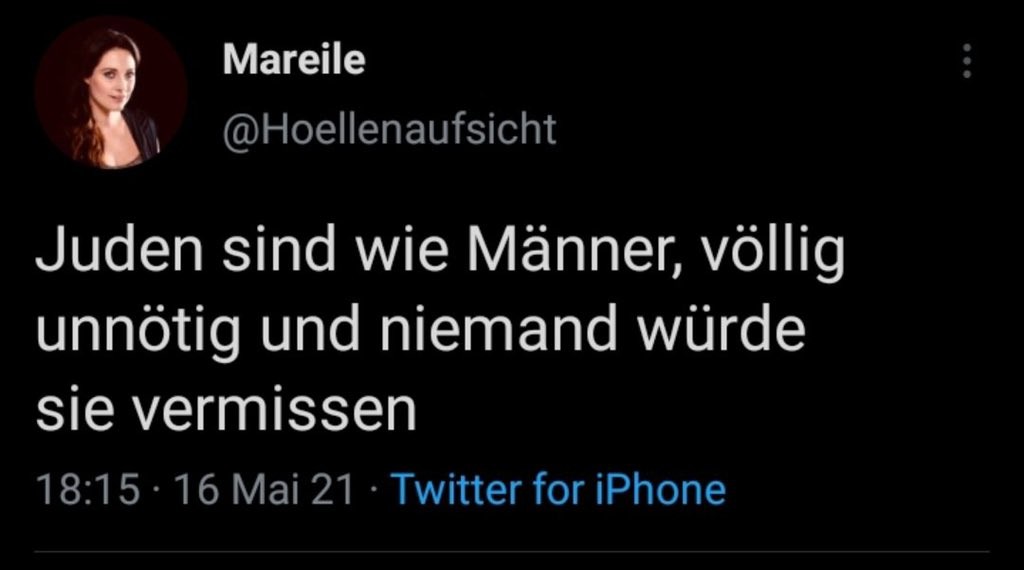Select the 18:15 timestamp
This screenshot has height=570, width=1024.
click(x=87, y=490)
